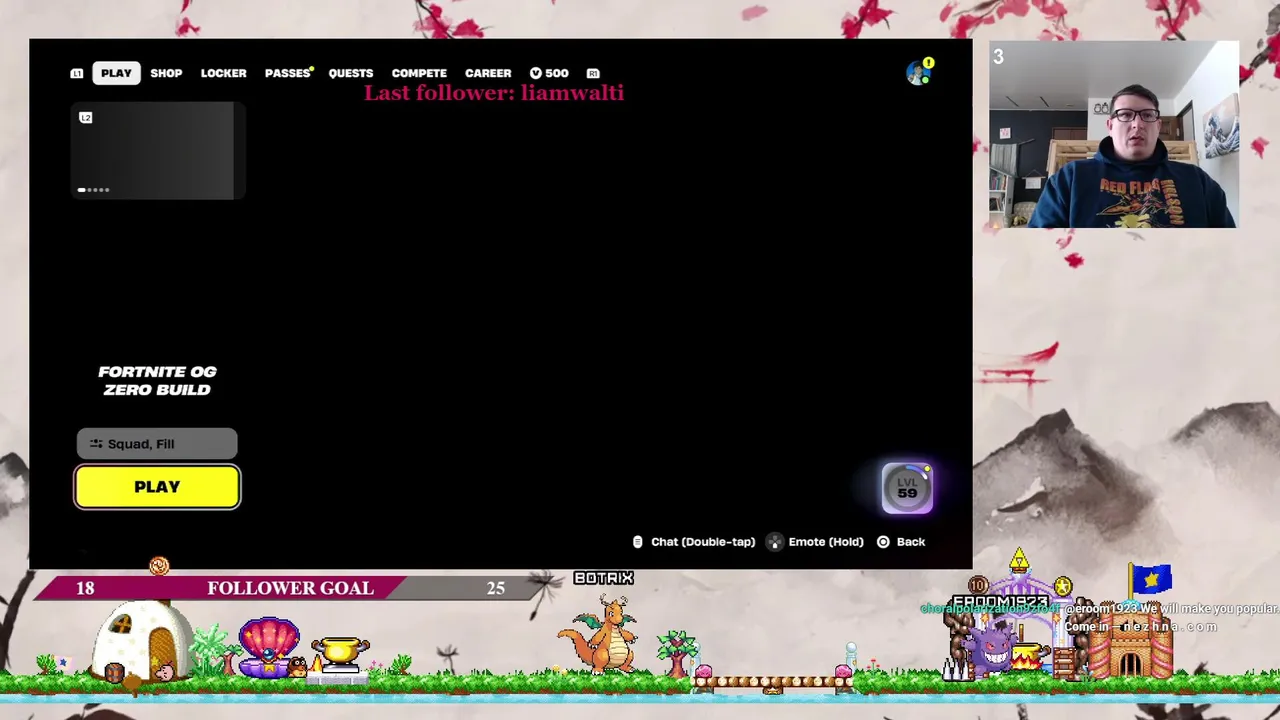Click the mode tile page indicator dots

coord(93,190)
